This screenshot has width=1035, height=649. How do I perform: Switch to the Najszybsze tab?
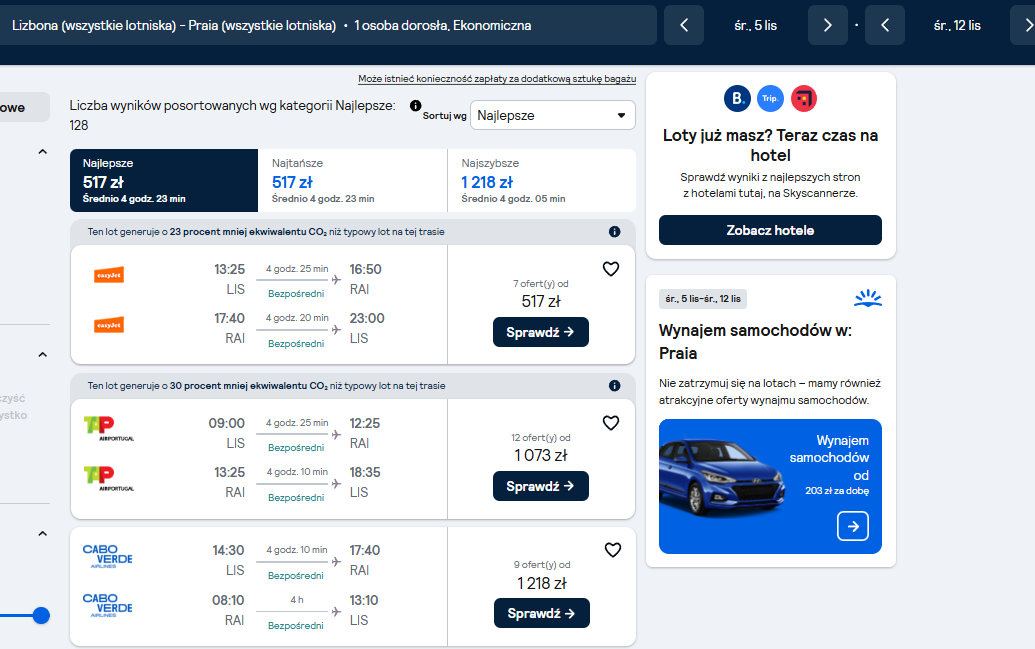541,180
